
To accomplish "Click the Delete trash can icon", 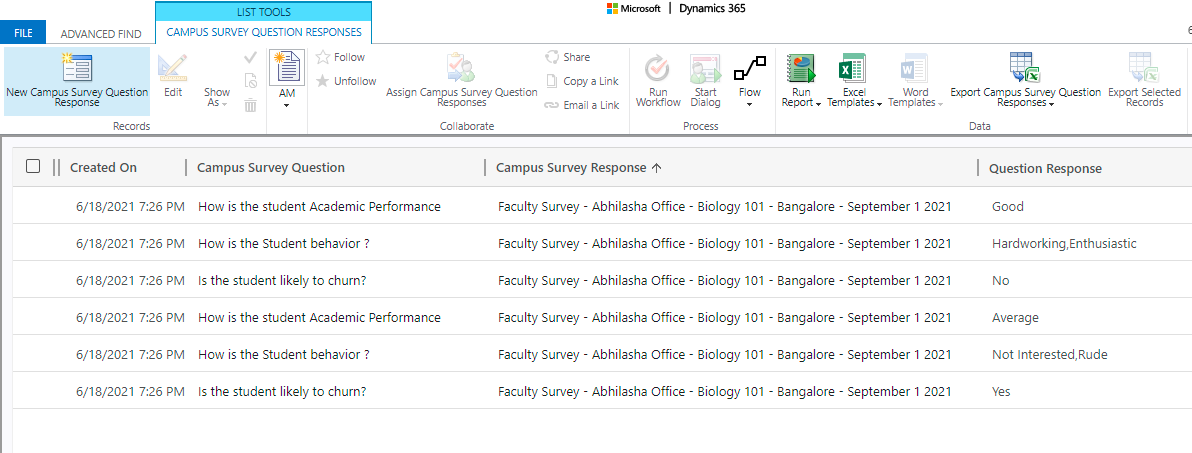I will [x=251, y=105].
